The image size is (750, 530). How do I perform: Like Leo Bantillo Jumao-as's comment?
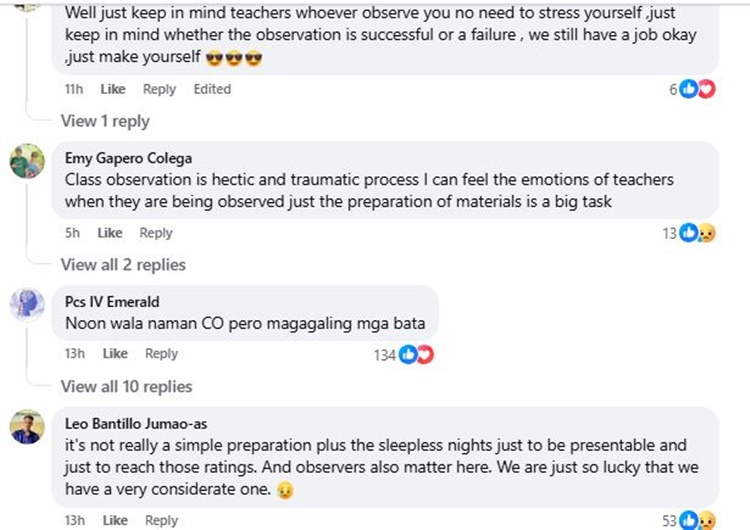click(x=115, y=520)
